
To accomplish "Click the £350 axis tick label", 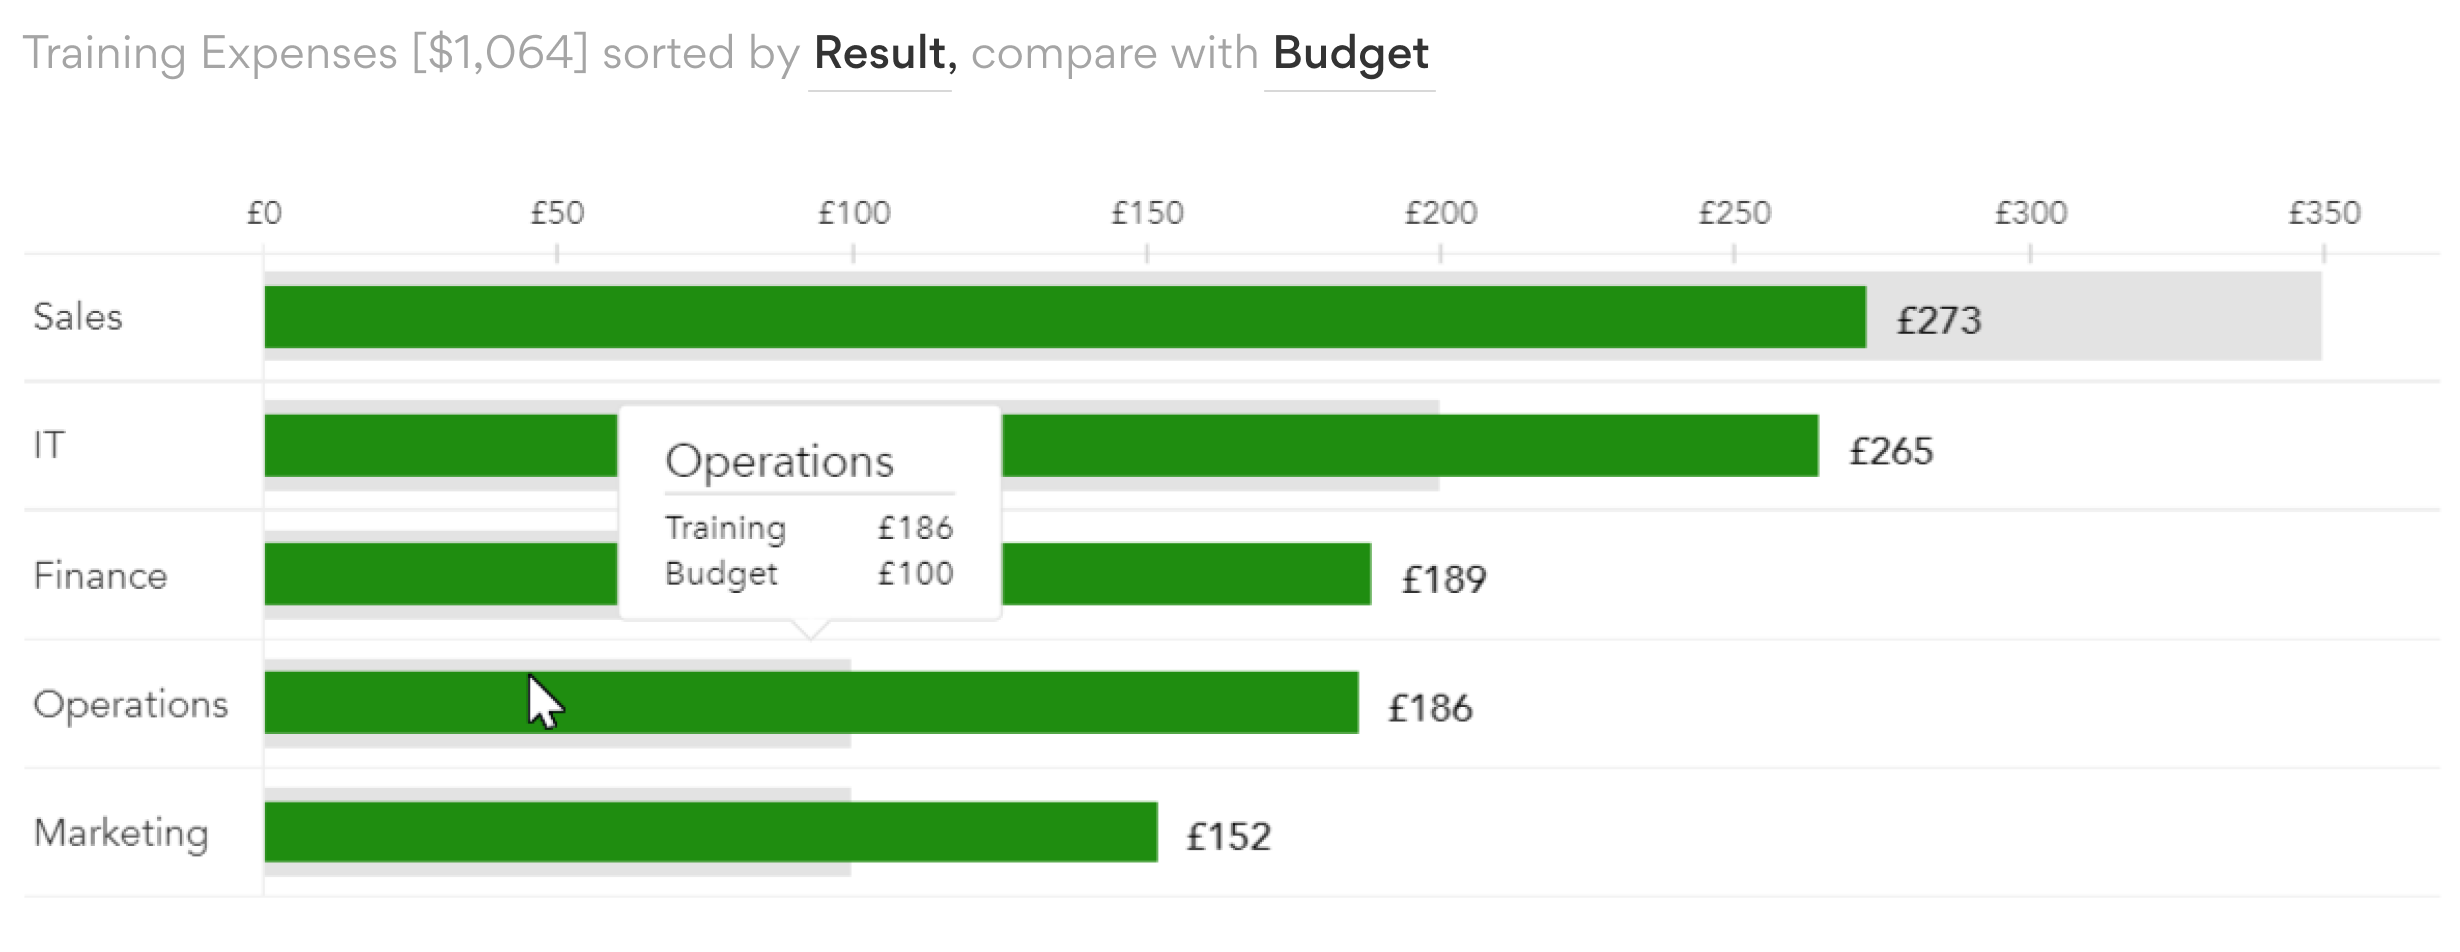I will pos(2324,213).
